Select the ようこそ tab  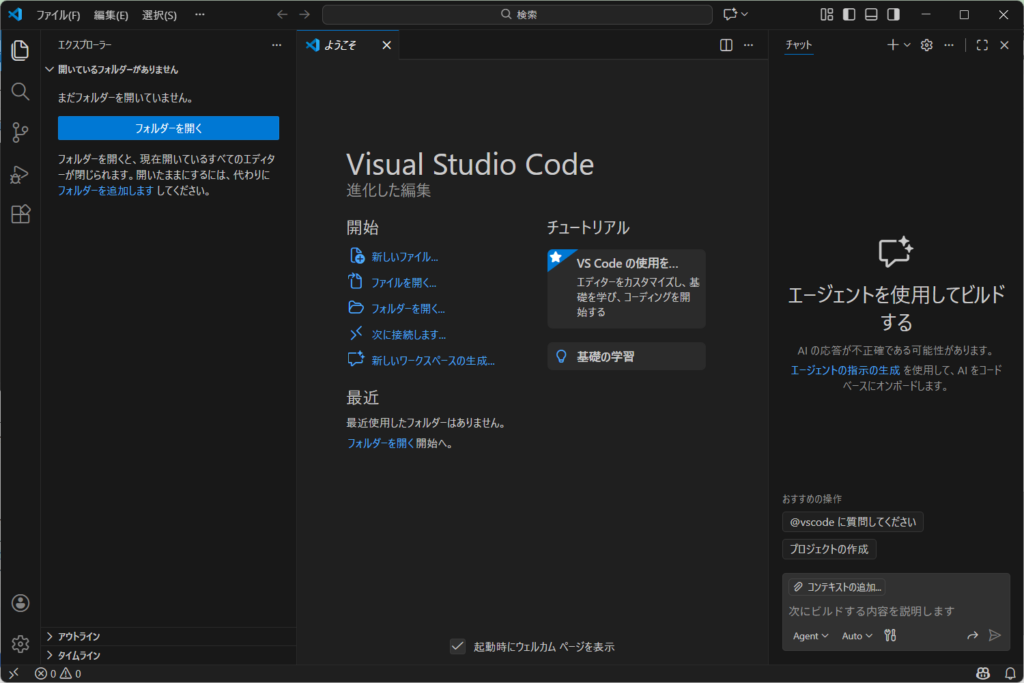(340, 45)
